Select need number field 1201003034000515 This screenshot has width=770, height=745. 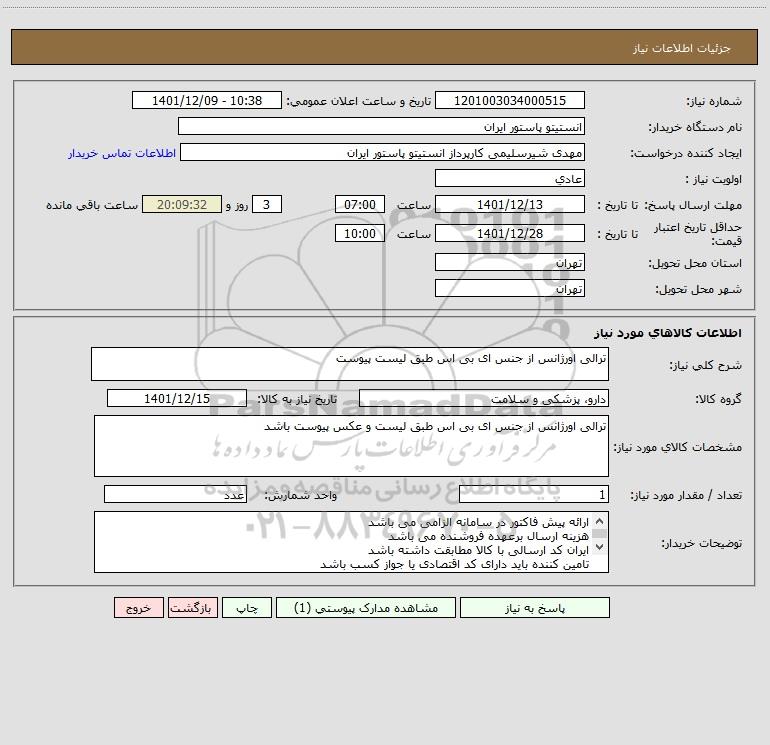[x=510, y=100]
